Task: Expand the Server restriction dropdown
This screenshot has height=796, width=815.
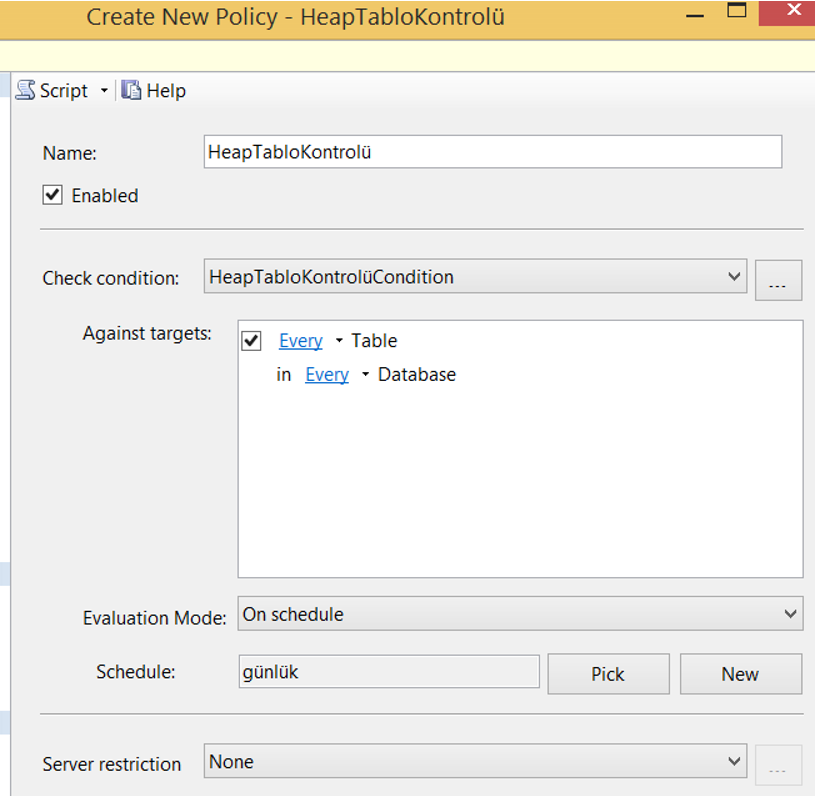Action: pos(475,761)
